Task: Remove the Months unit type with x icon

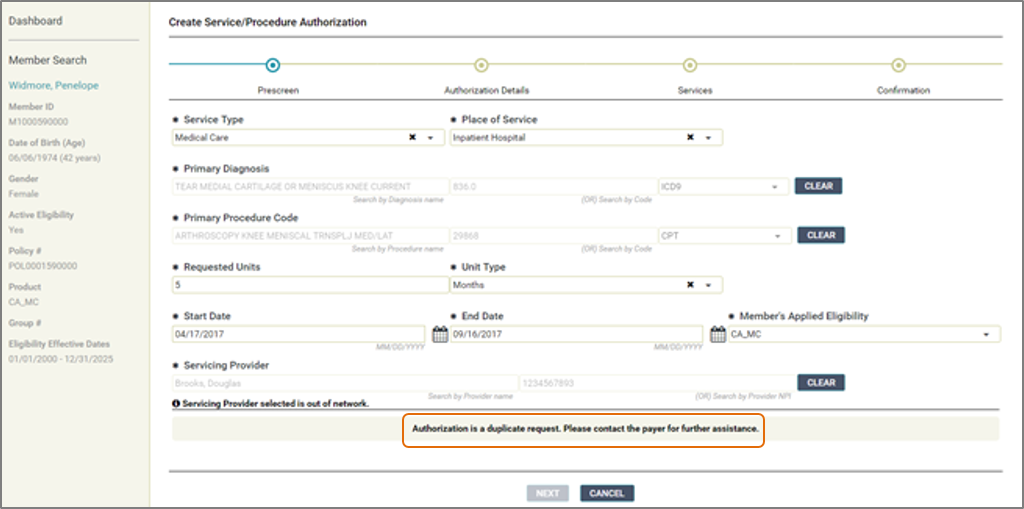Action: 690,285
